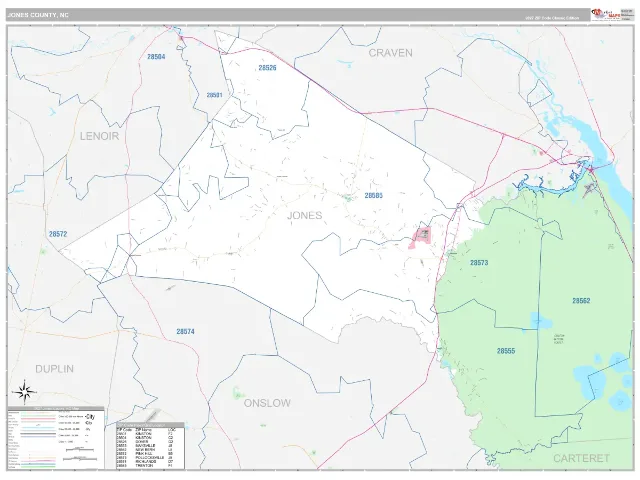
Task: Click the pink city area in Jones County
Action: (420, 238)
